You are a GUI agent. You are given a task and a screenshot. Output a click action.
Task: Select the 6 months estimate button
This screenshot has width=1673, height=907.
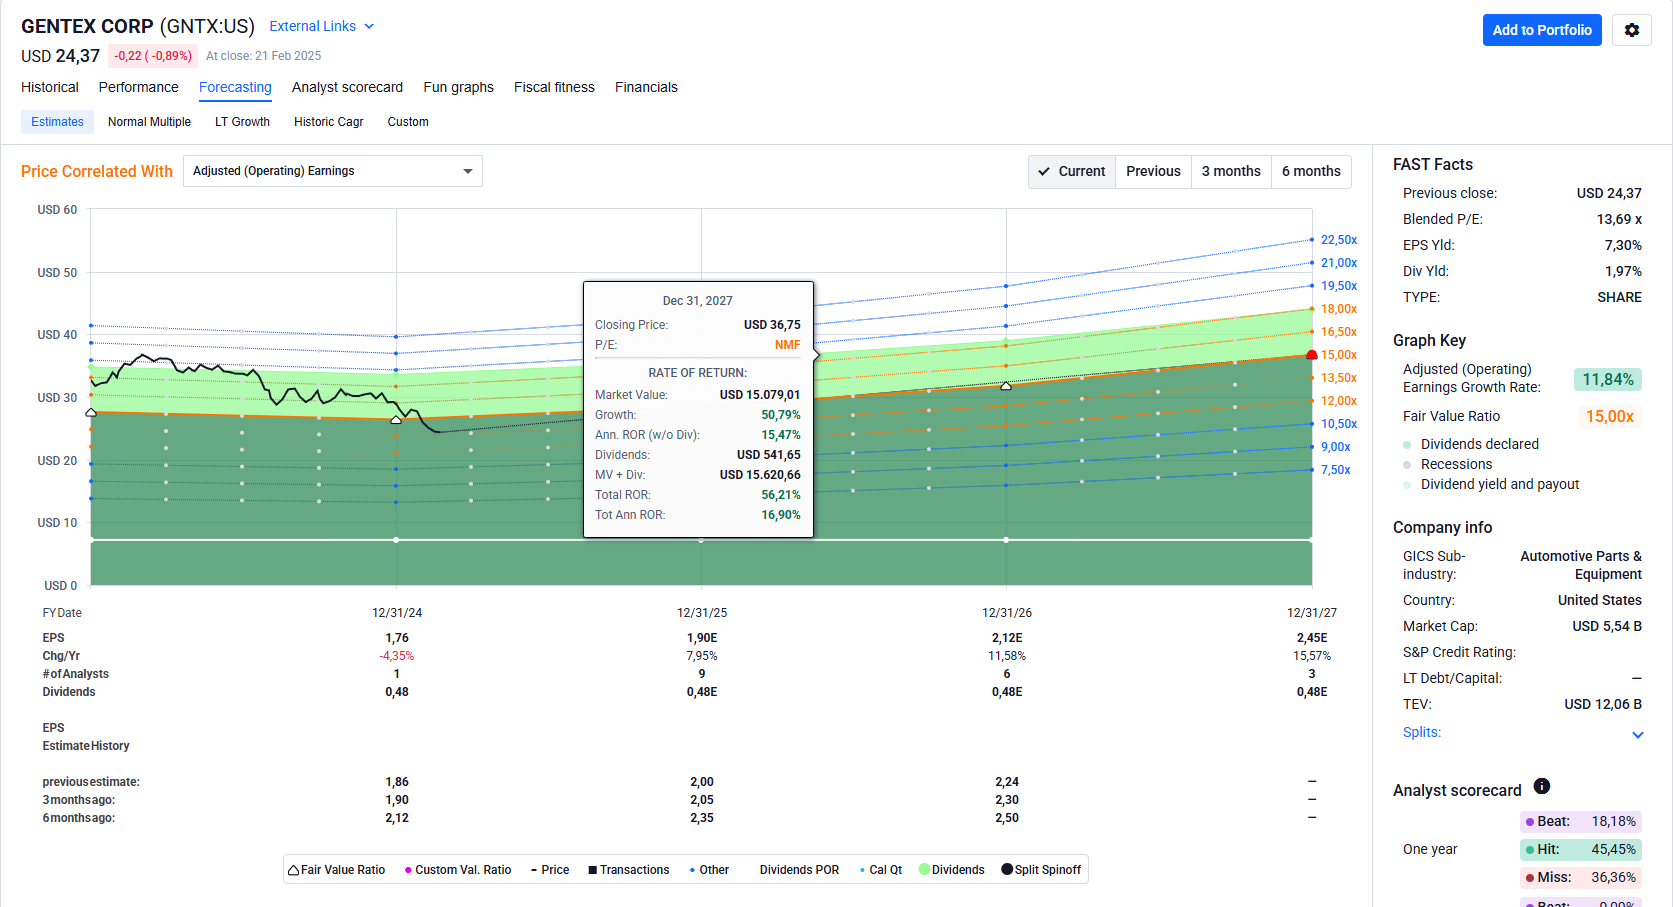point(1310,171)
